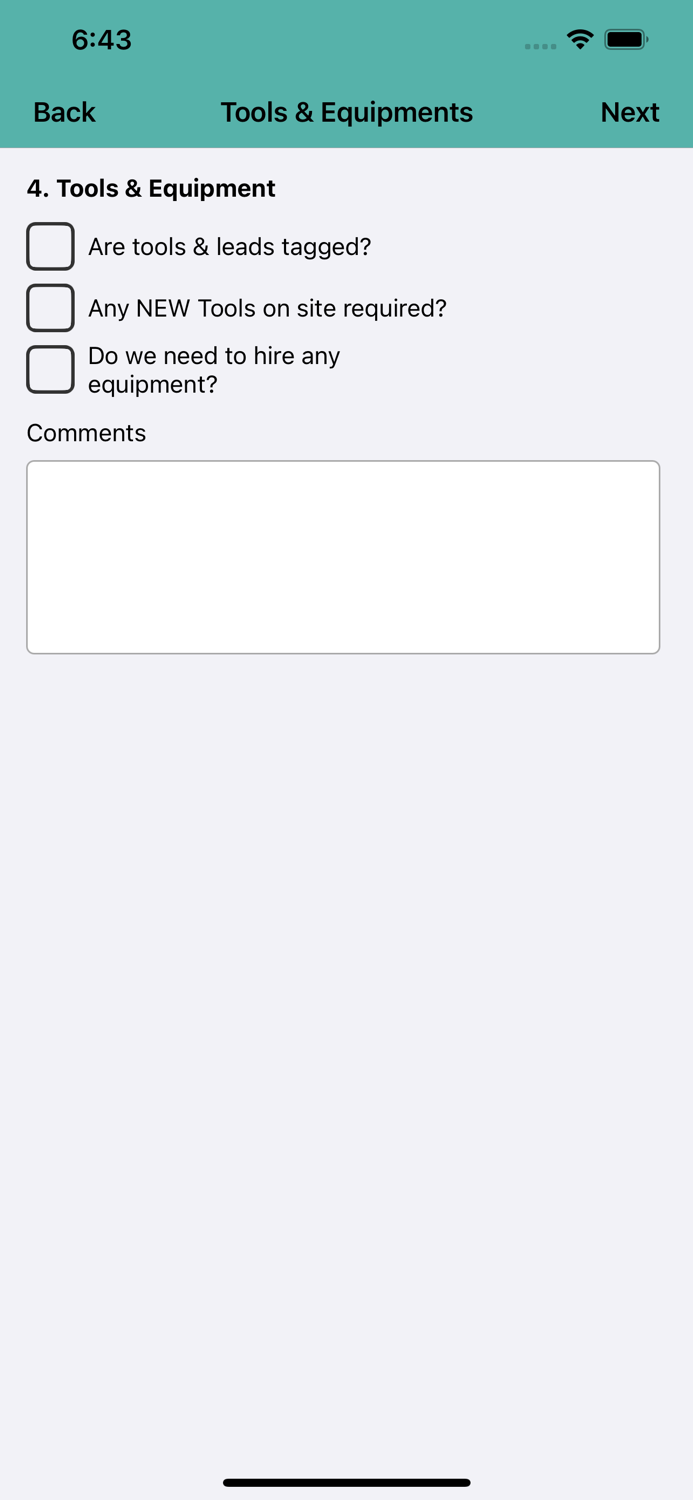Image resolution: width=693 pixels, height=1500 pixels.
Task: Tap the '4. Tools & Equipment' section heading
Action: [151, 188]
